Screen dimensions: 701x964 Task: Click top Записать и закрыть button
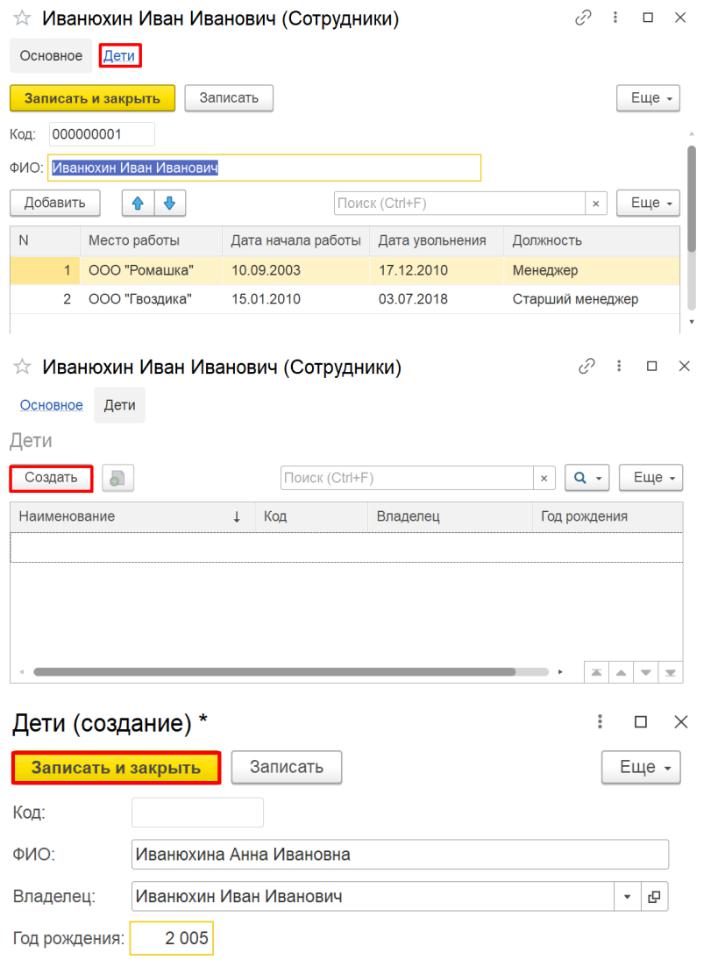(92, 98)
